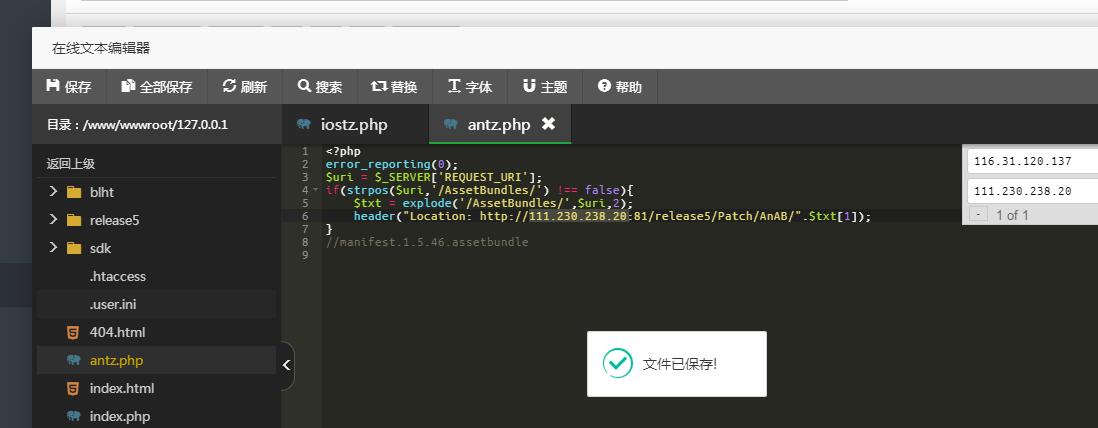
Task: Open the Font (字体) settings
Action: (x=470, y=87)
